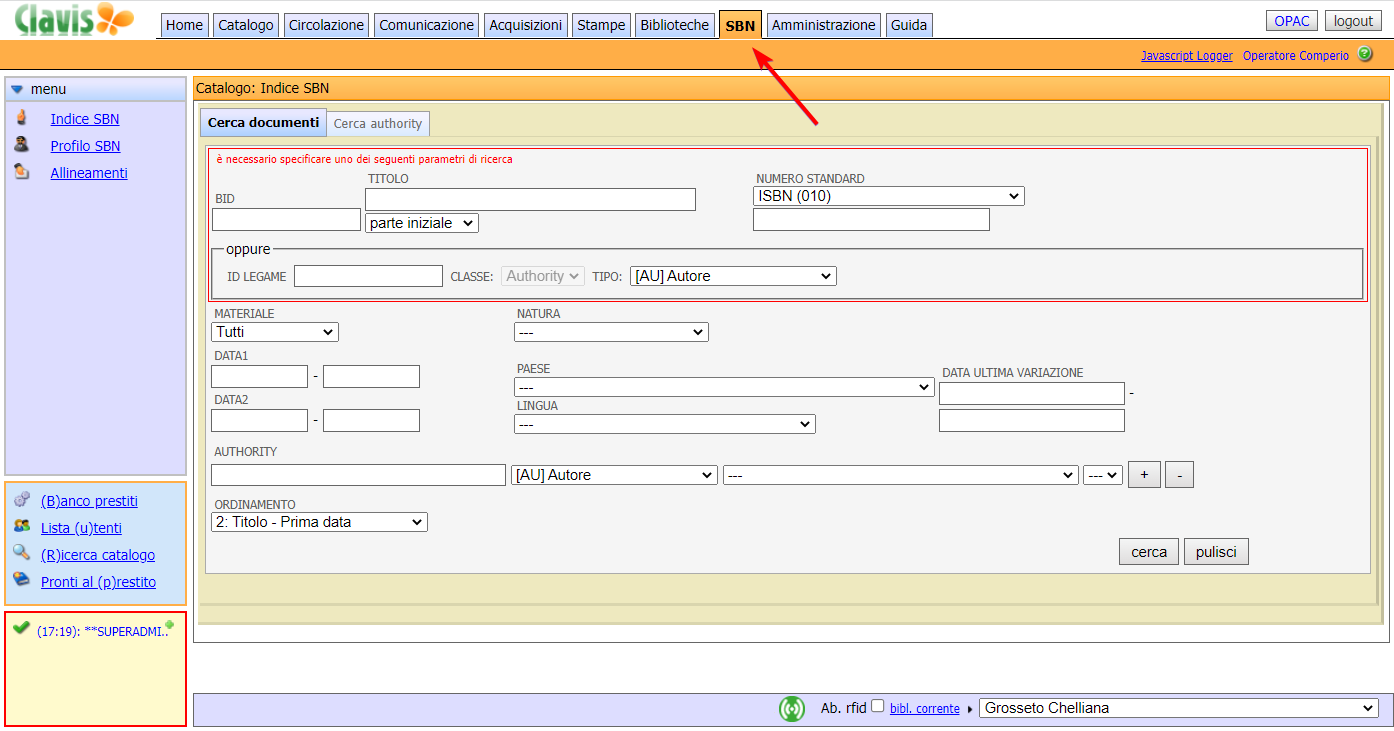Viewport: 1394px width, 731px height.
Task: Open the Amministrazione top menu tab
Action: point(825,25)
